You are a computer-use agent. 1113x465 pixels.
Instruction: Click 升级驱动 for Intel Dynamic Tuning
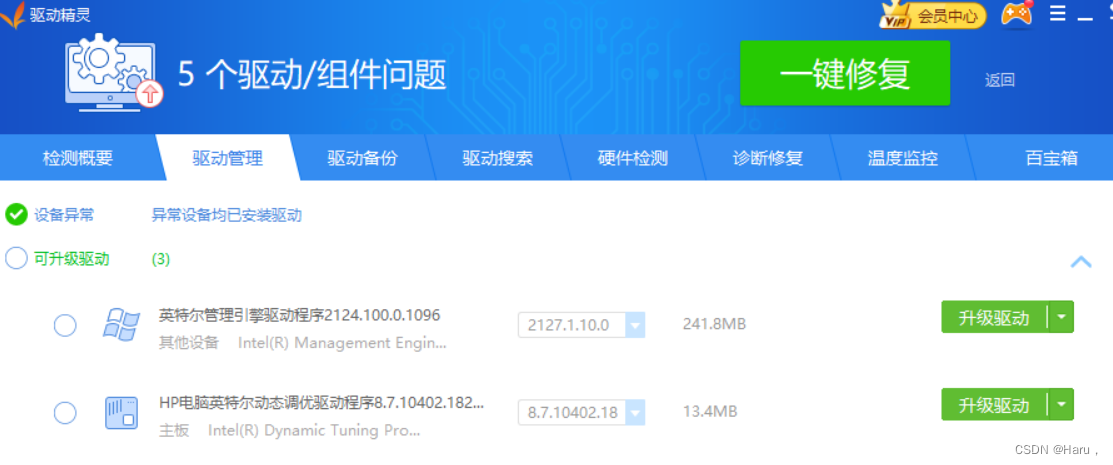click(994, 405)
